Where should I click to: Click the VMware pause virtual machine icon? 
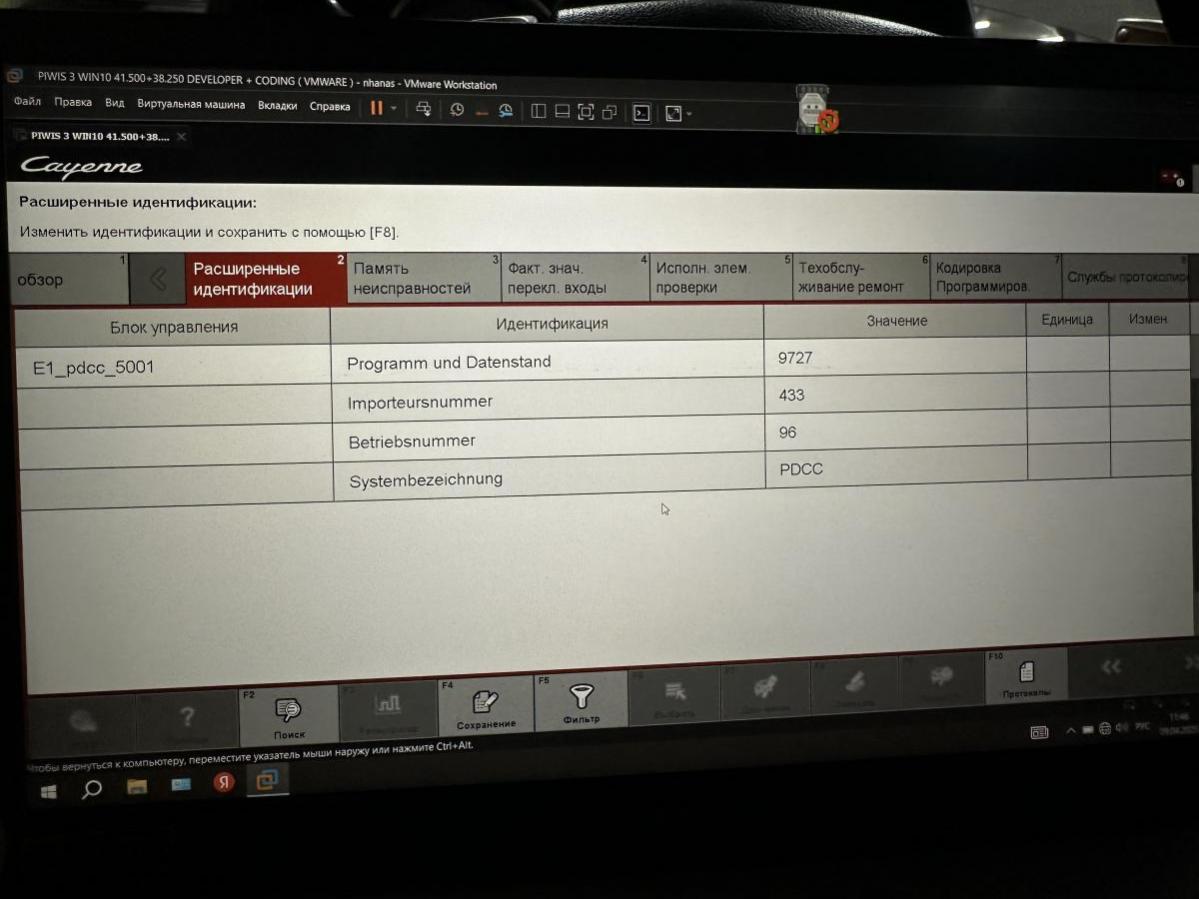point(376,109)
